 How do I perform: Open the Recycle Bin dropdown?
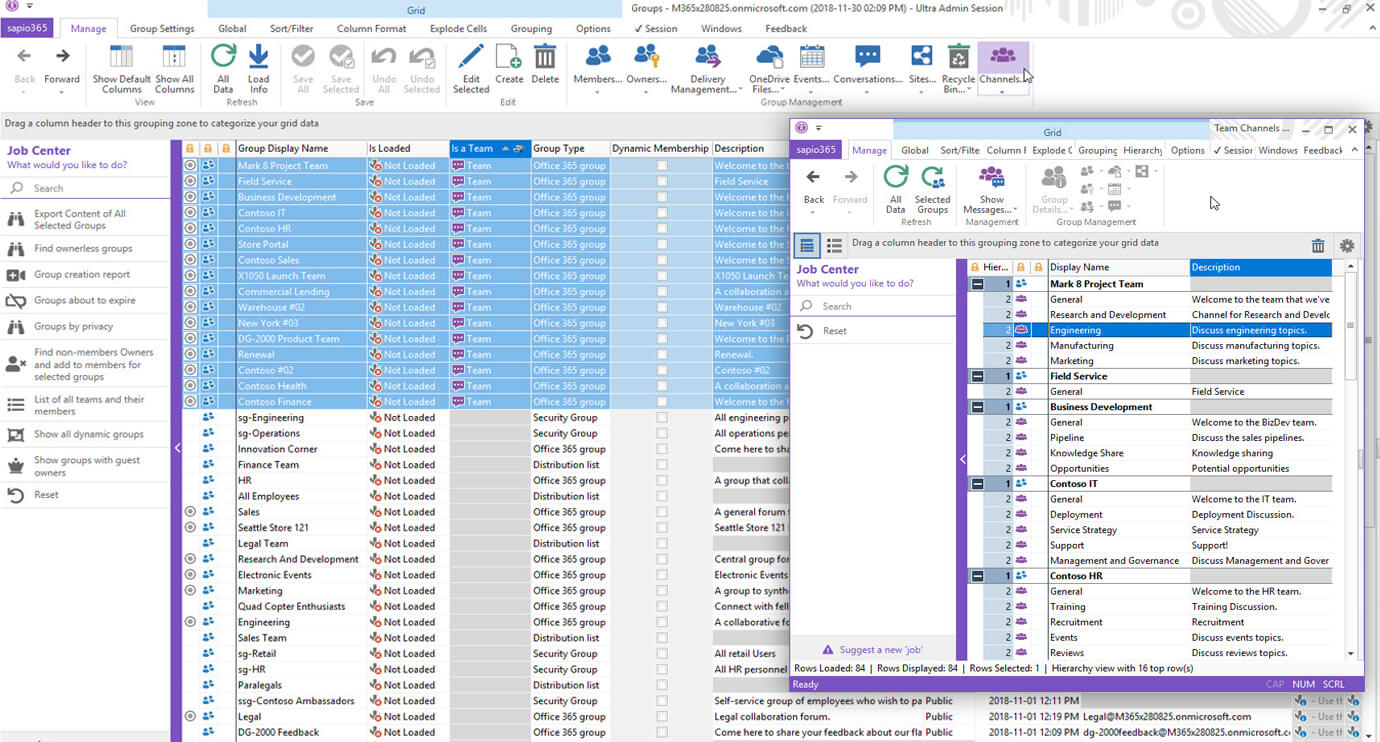[x=958, y=70]
